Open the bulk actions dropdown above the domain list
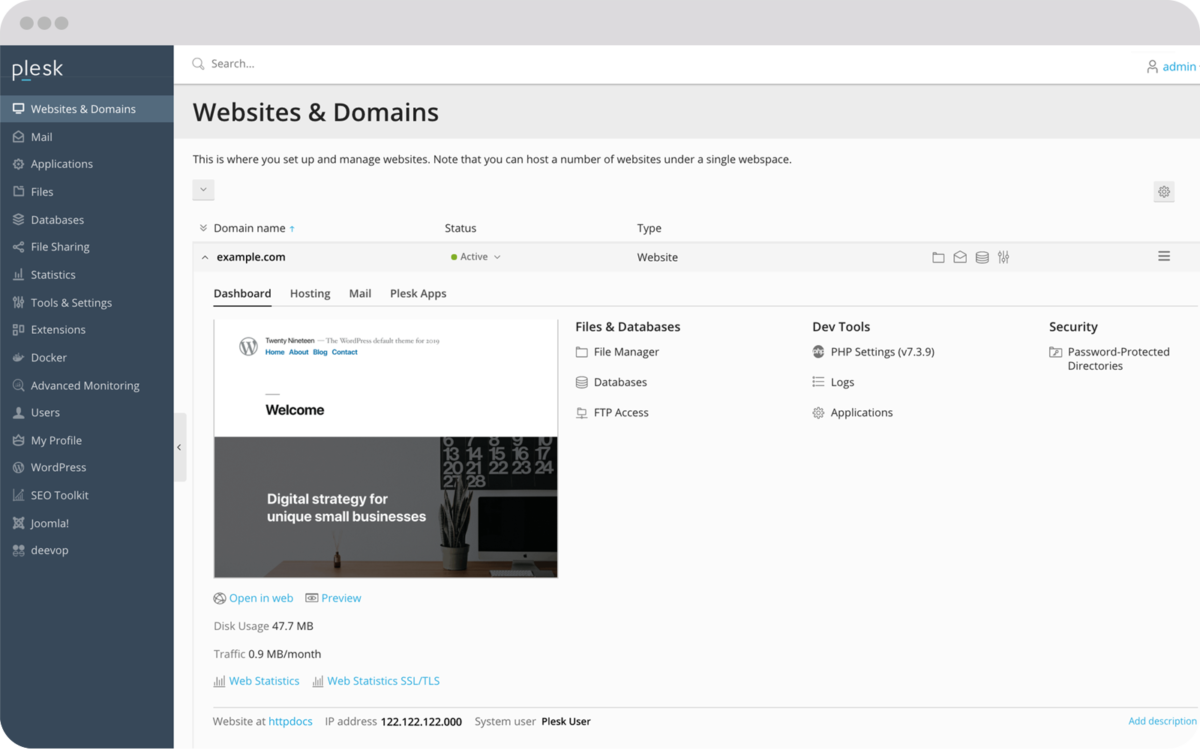The width and height of the screenshot is (1200, 750). (x=203, y=189)
